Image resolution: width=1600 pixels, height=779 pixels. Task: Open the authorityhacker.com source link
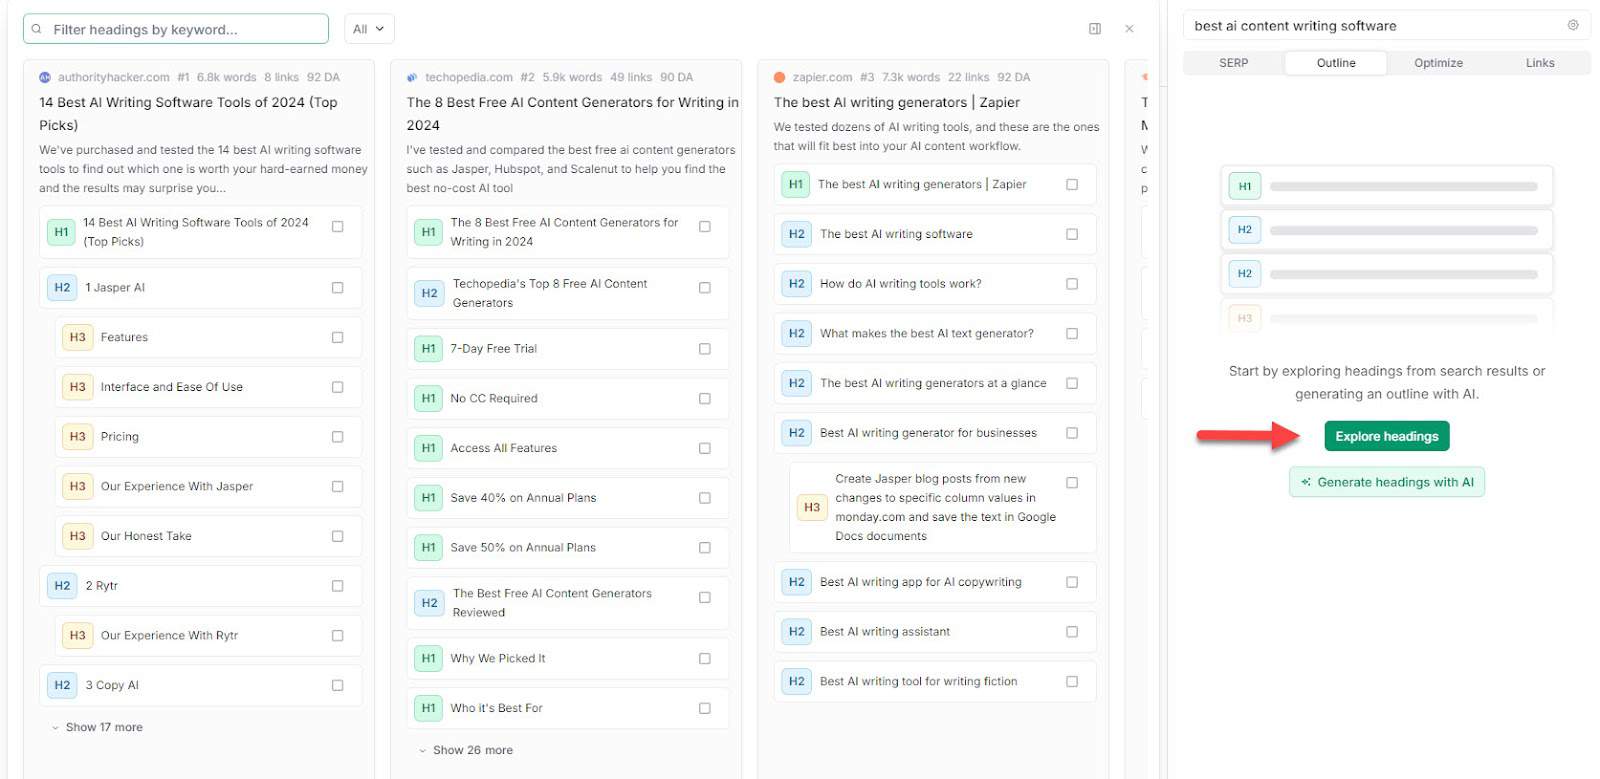tap(113, 77)
